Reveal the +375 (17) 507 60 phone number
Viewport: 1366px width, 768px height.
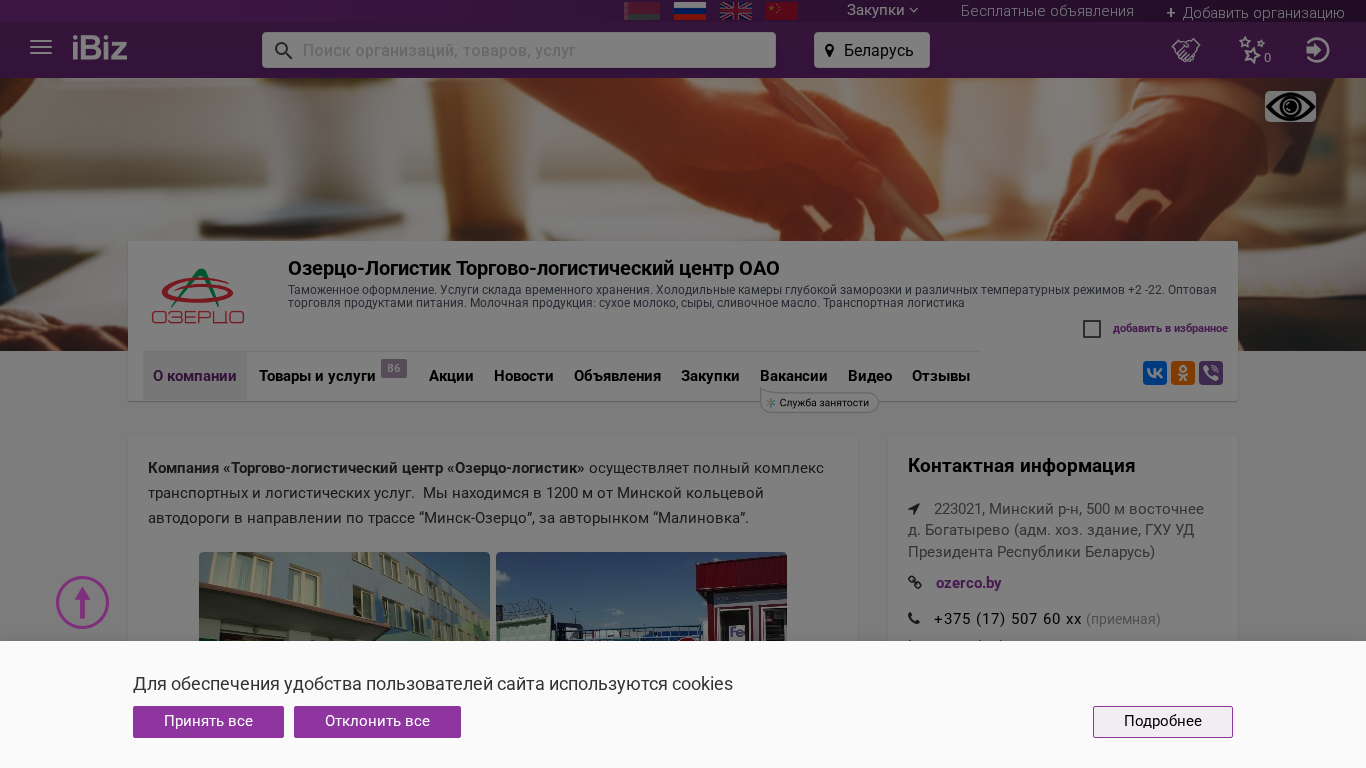[x=1007, y=619]
